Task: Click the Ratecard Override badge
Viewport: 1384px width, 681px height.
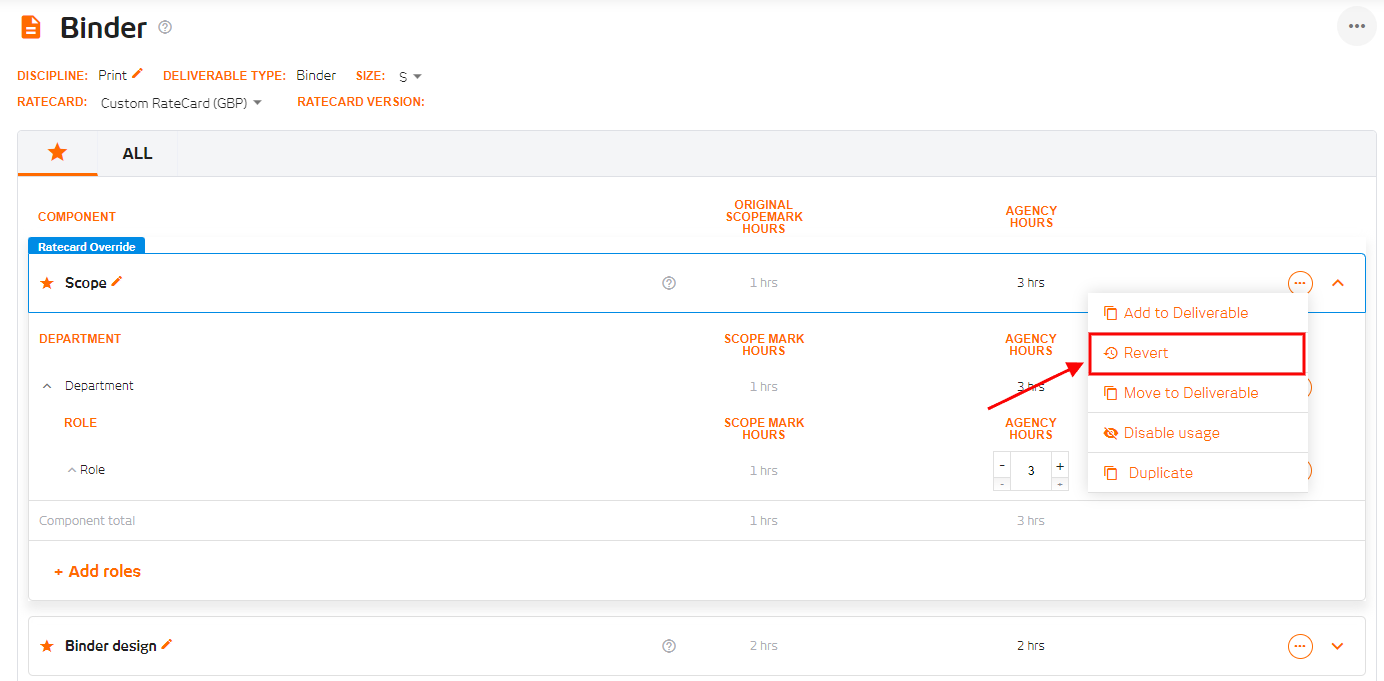Action: tap(87, 246)
